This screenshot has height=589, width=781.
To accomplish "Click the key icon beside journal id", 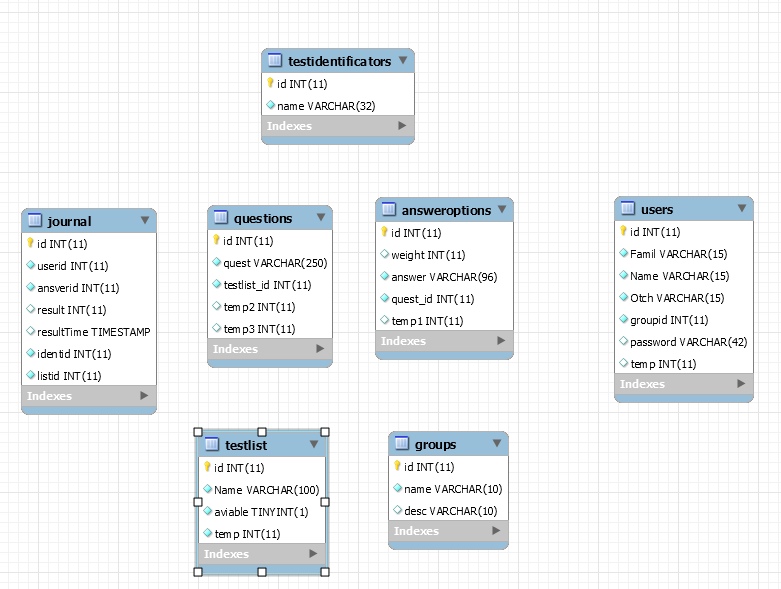I will point(30,243).
